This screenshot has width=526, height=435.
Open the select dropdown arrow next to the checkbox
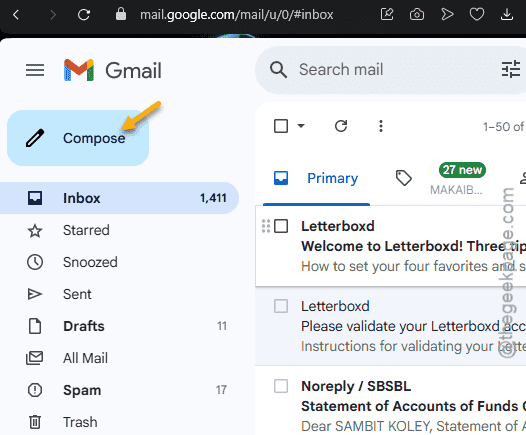point(301,126)
